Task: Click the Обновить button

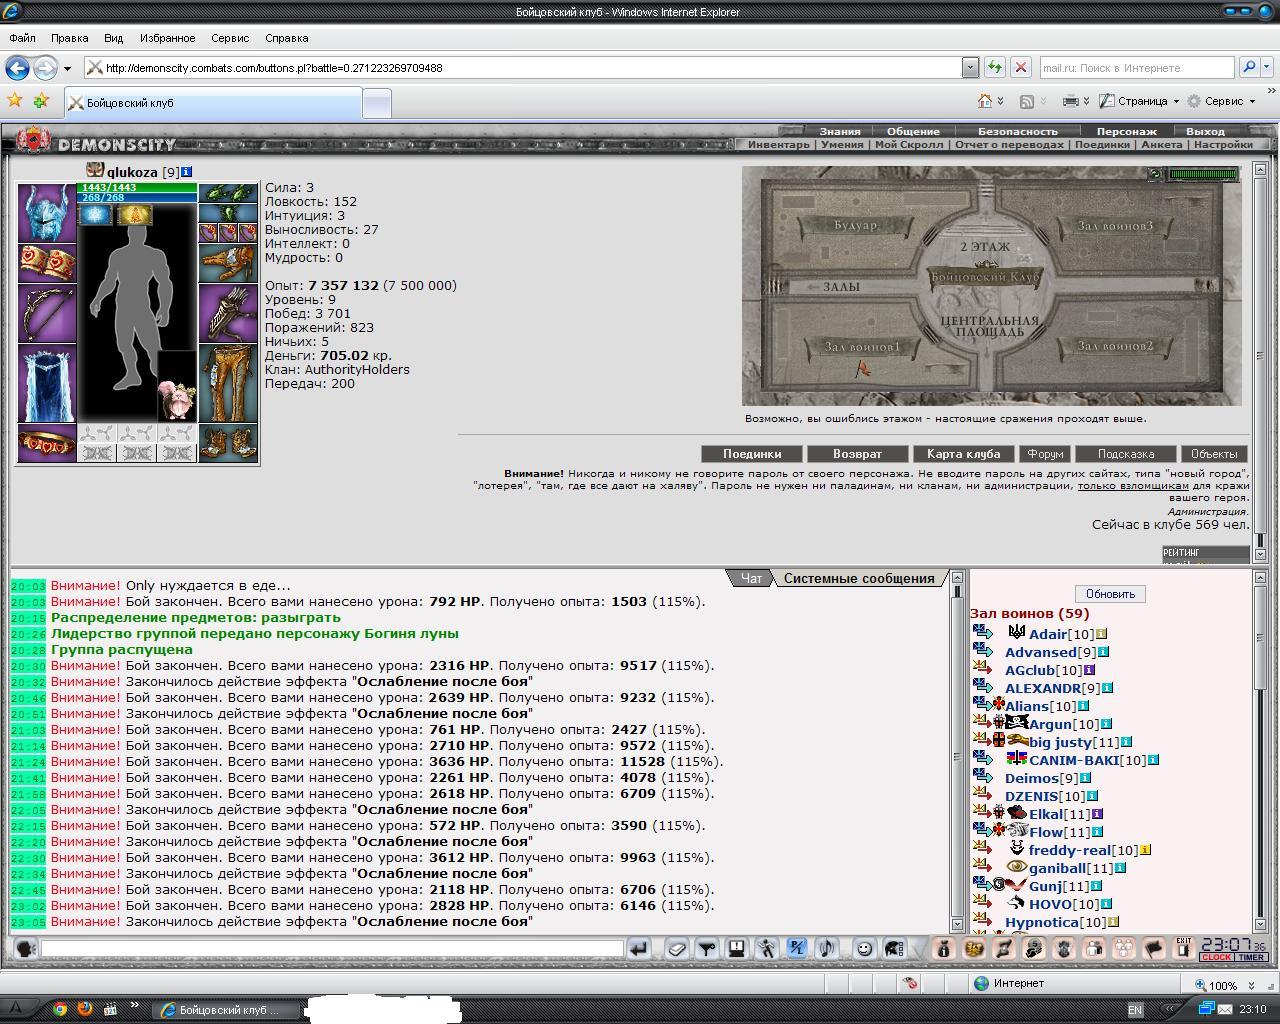Action: point(1110,594)
